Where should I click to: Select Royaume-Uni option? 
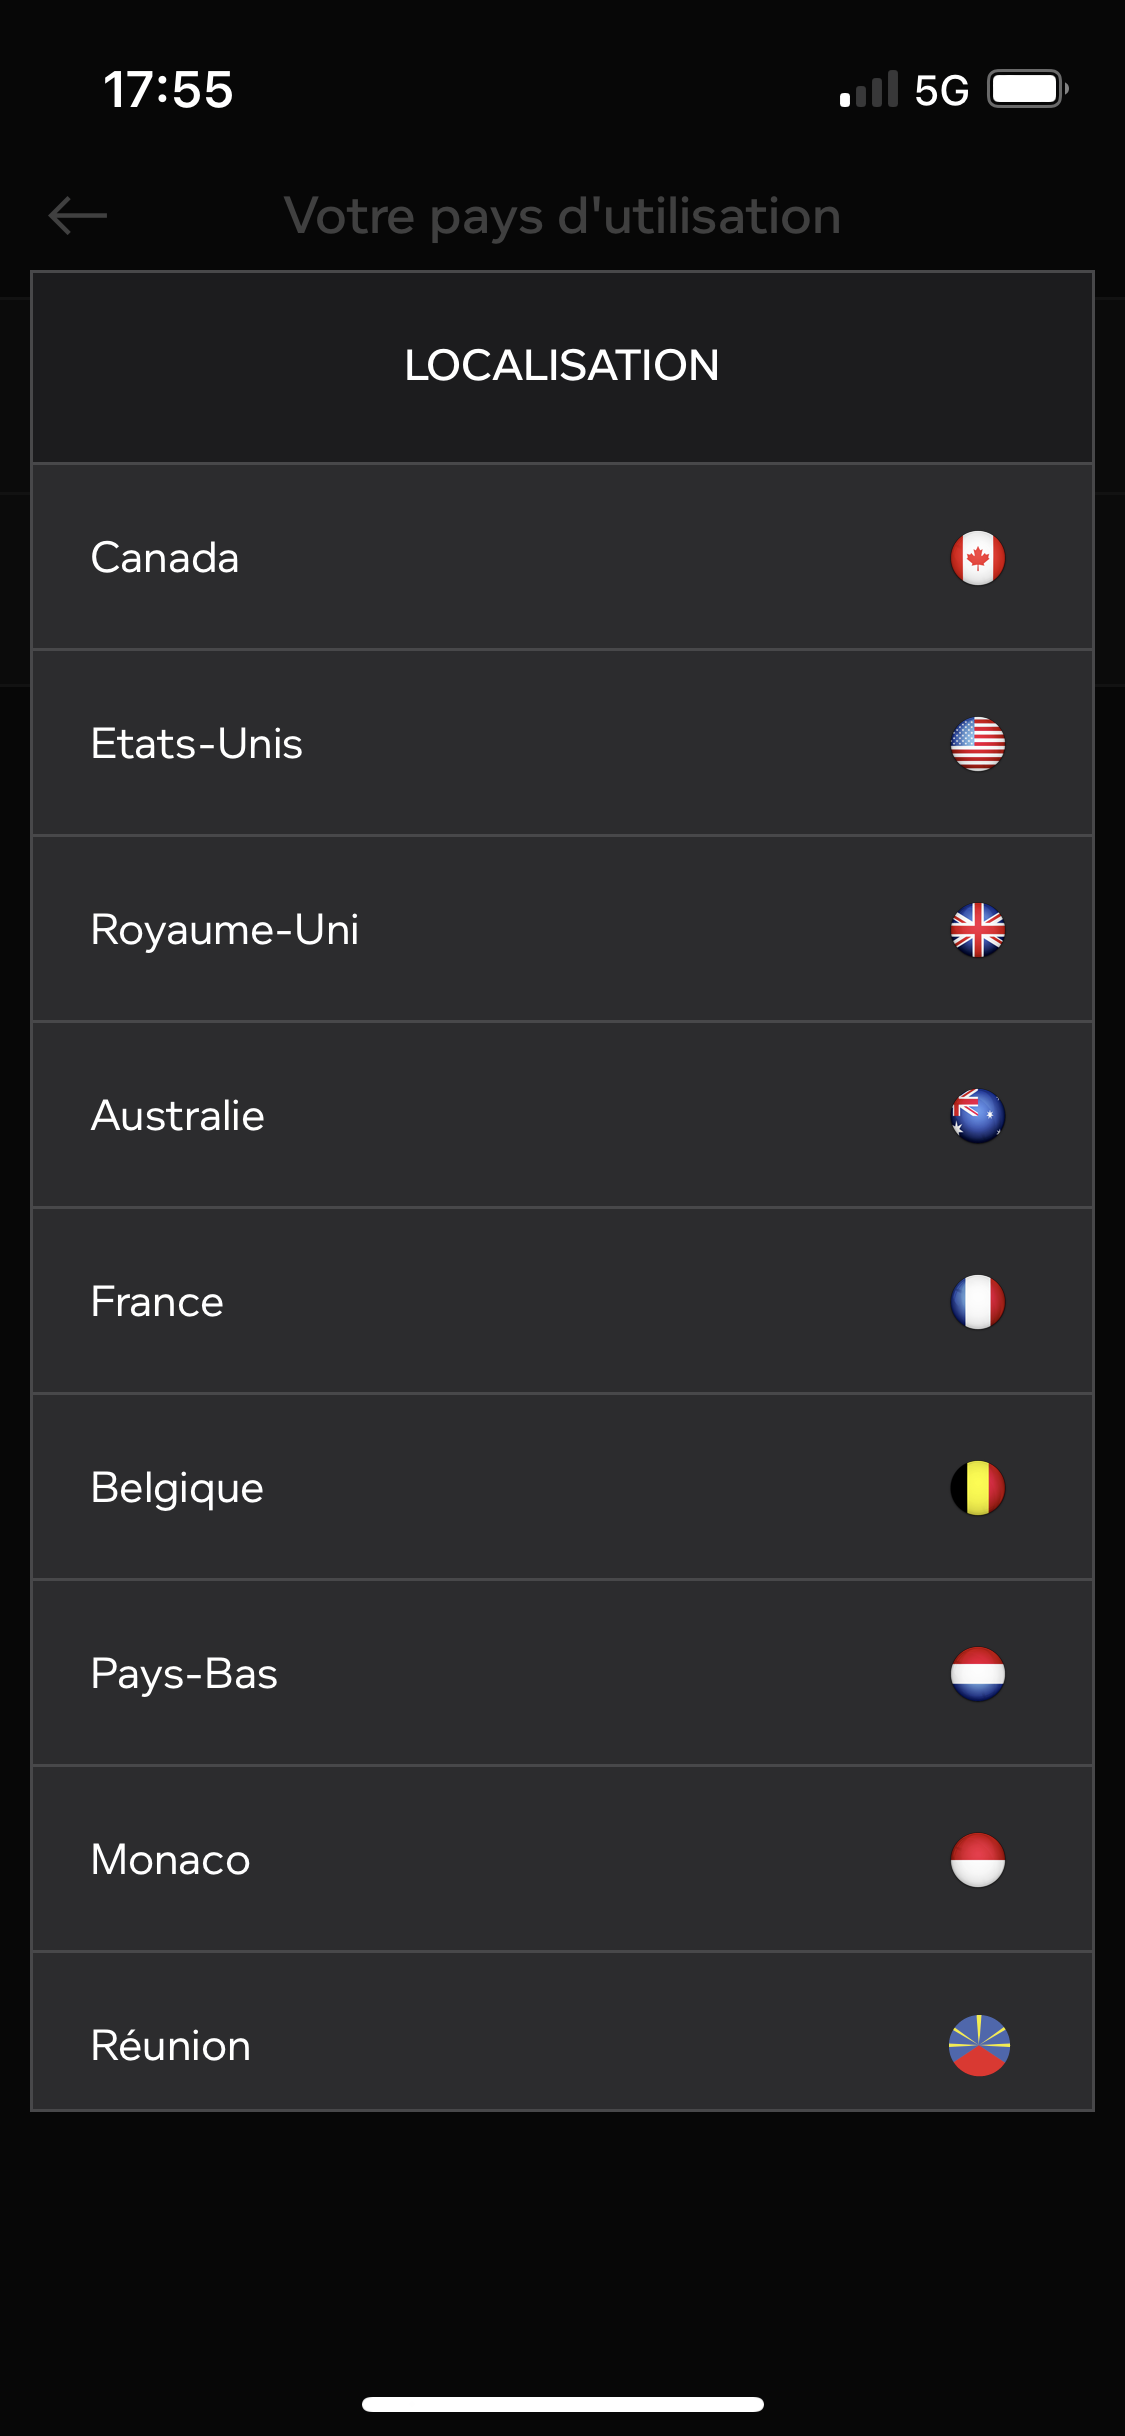(x=562, y=929)
